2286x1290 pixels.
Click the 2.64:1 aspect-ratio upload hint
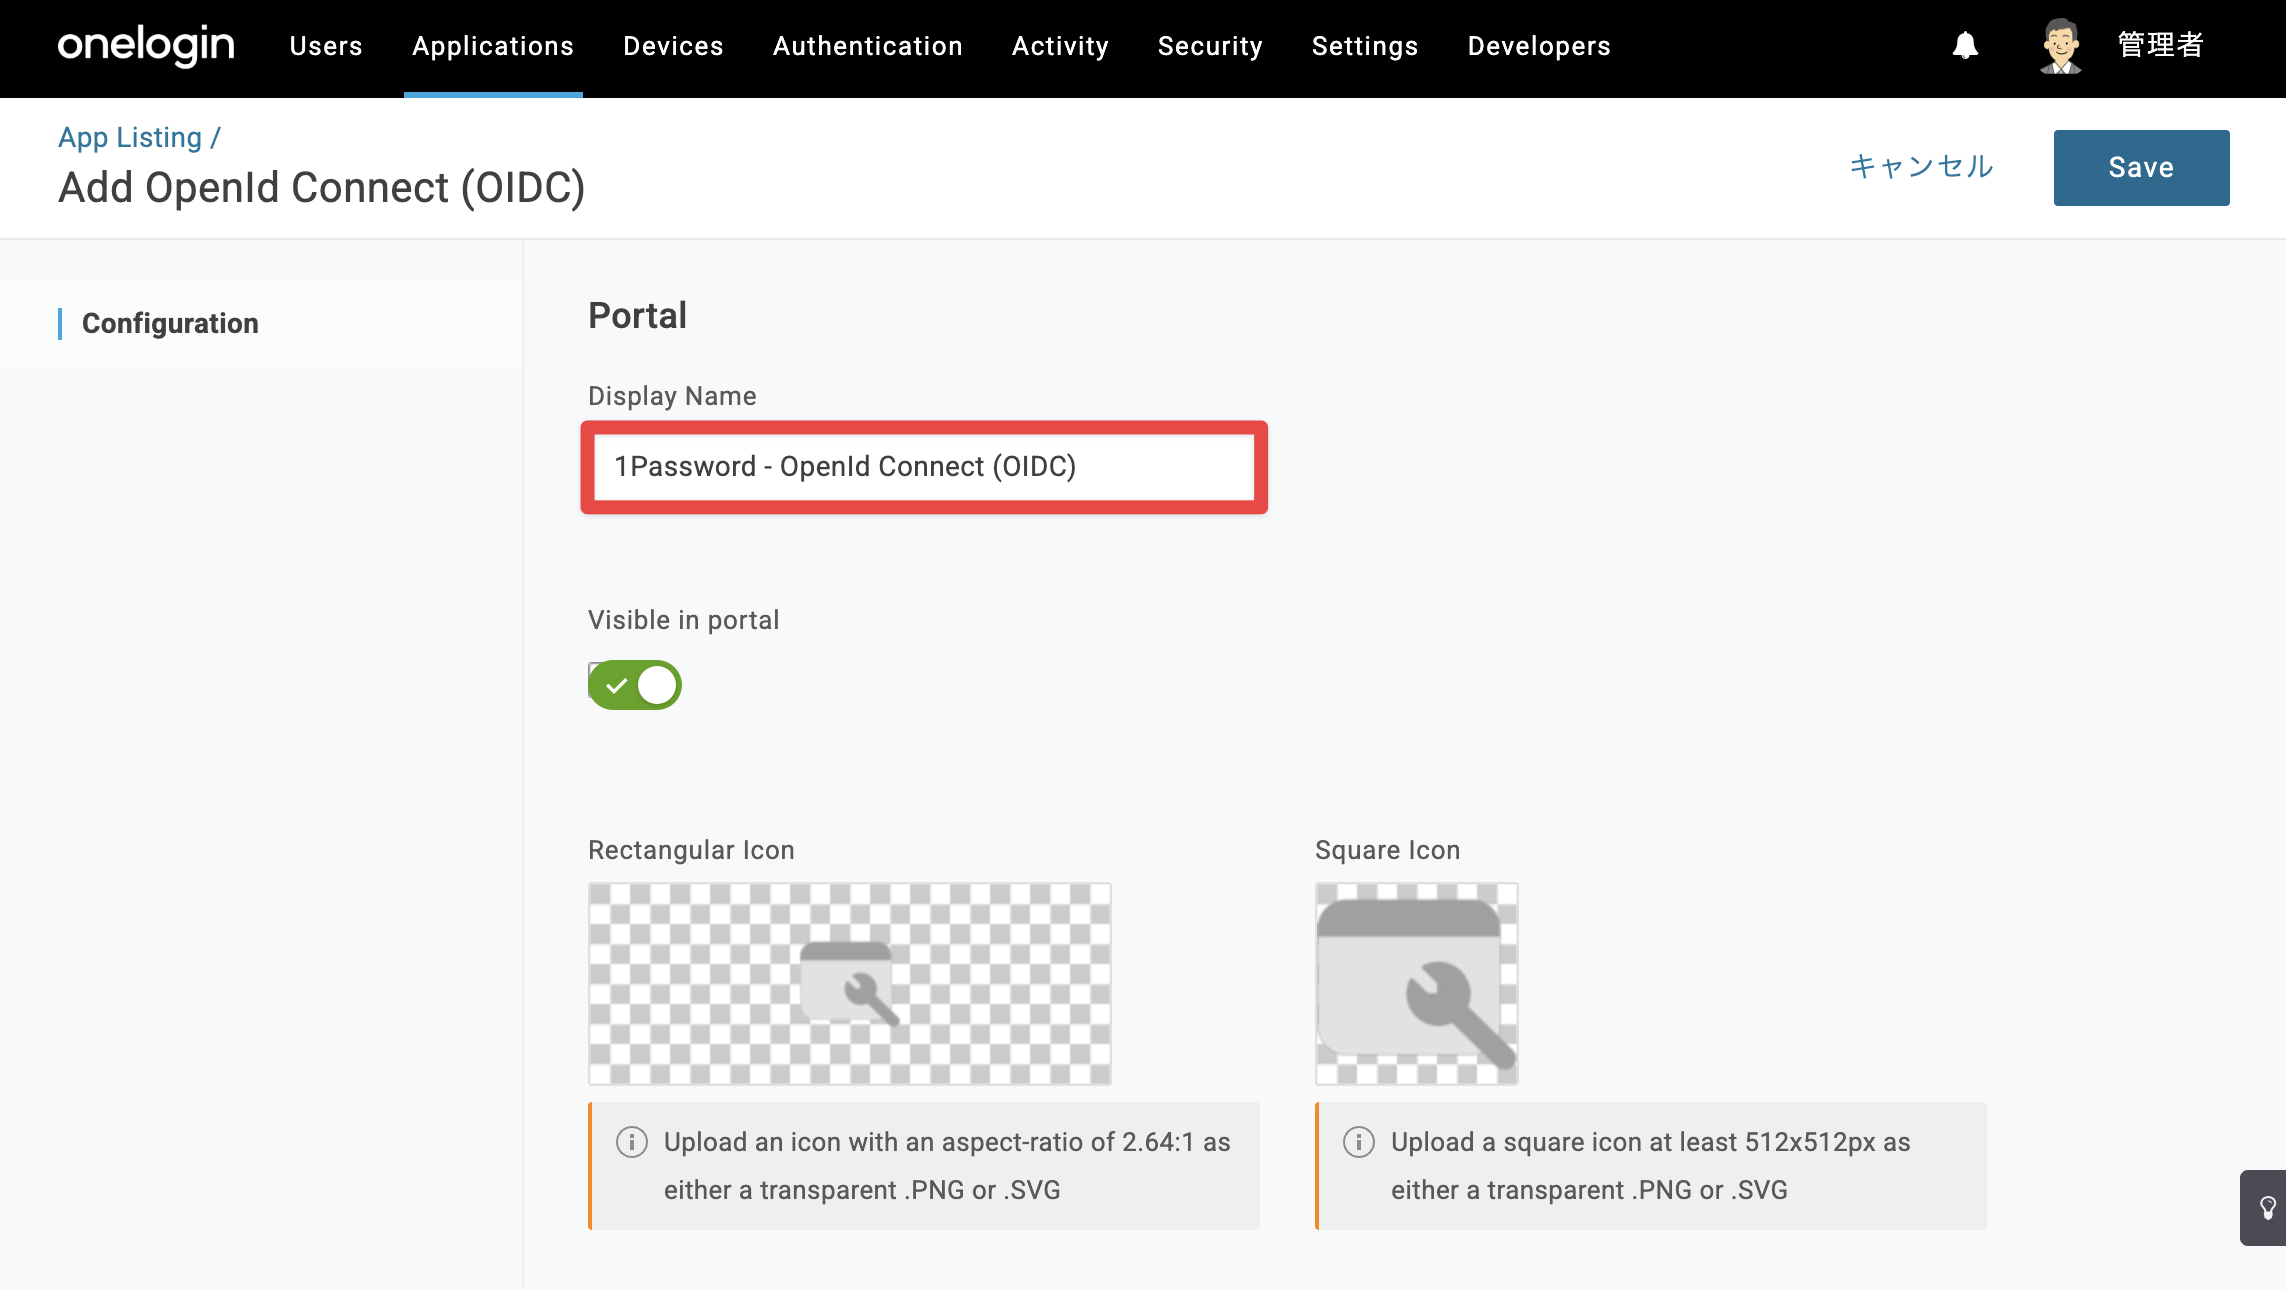[924, 1166]
